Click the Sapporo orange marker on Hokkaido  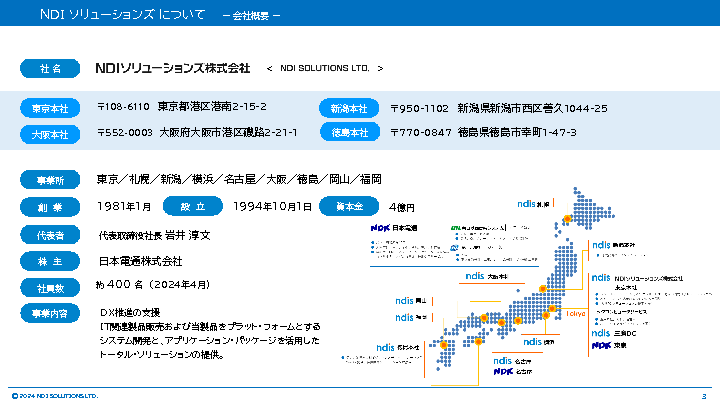coord(567,218)
